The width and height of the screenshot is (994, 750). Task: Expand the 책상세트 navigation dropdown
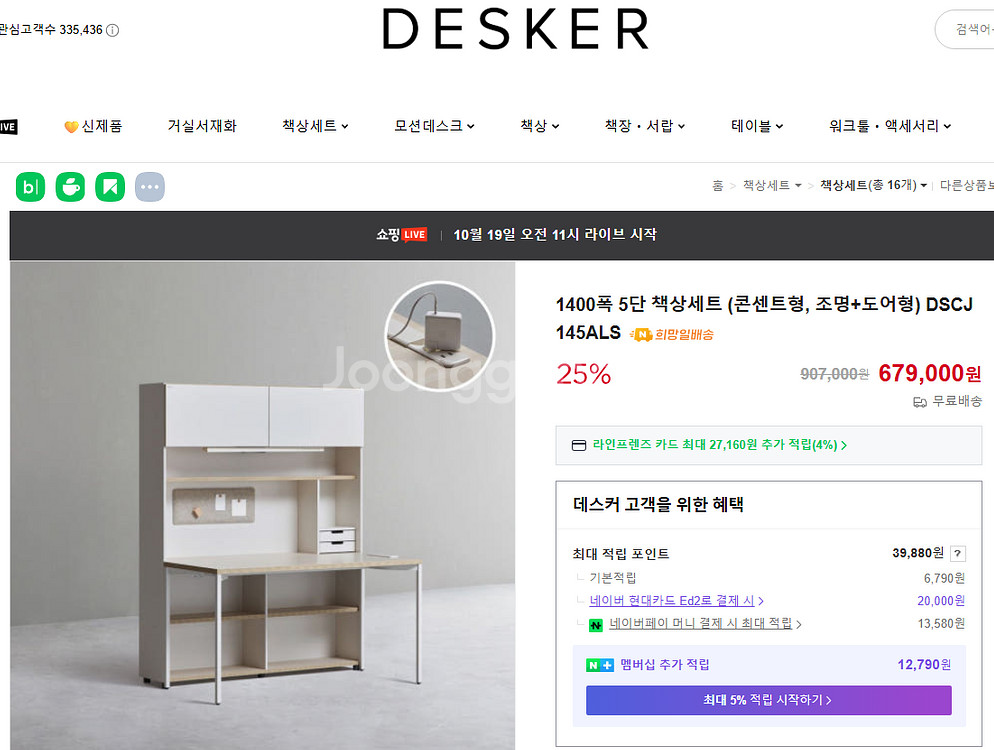[315, 126]
